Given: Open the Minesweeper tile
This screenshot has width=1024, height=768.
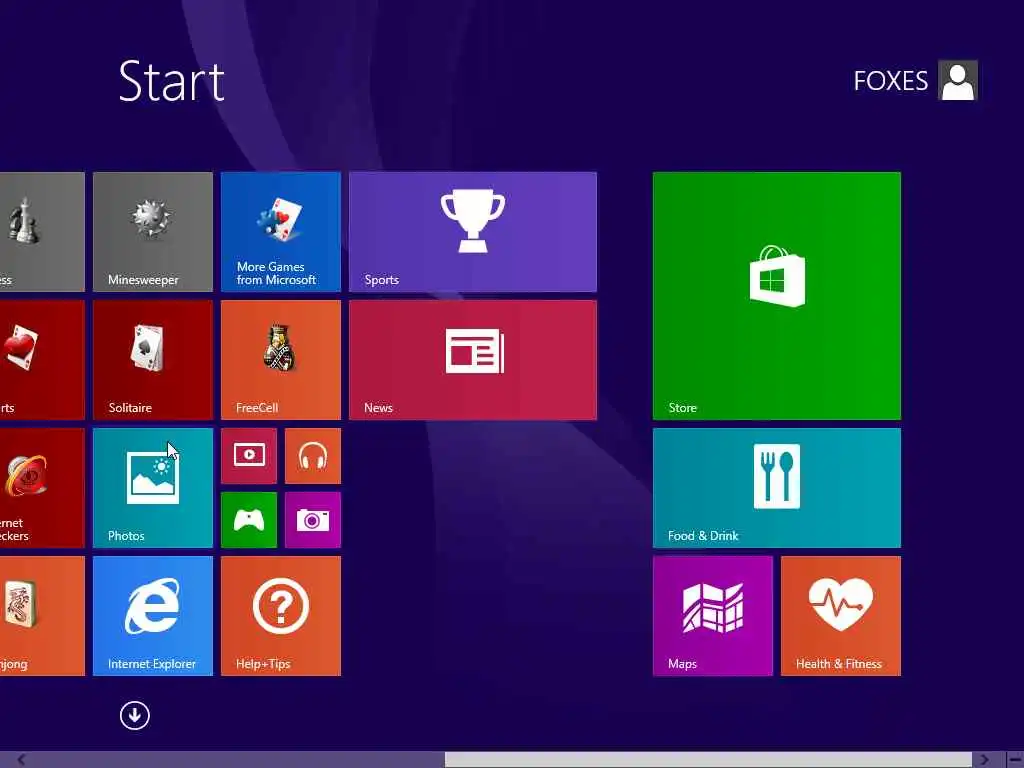Looking at the screenshot, I should pyautogui.click(x=153, y=232).
